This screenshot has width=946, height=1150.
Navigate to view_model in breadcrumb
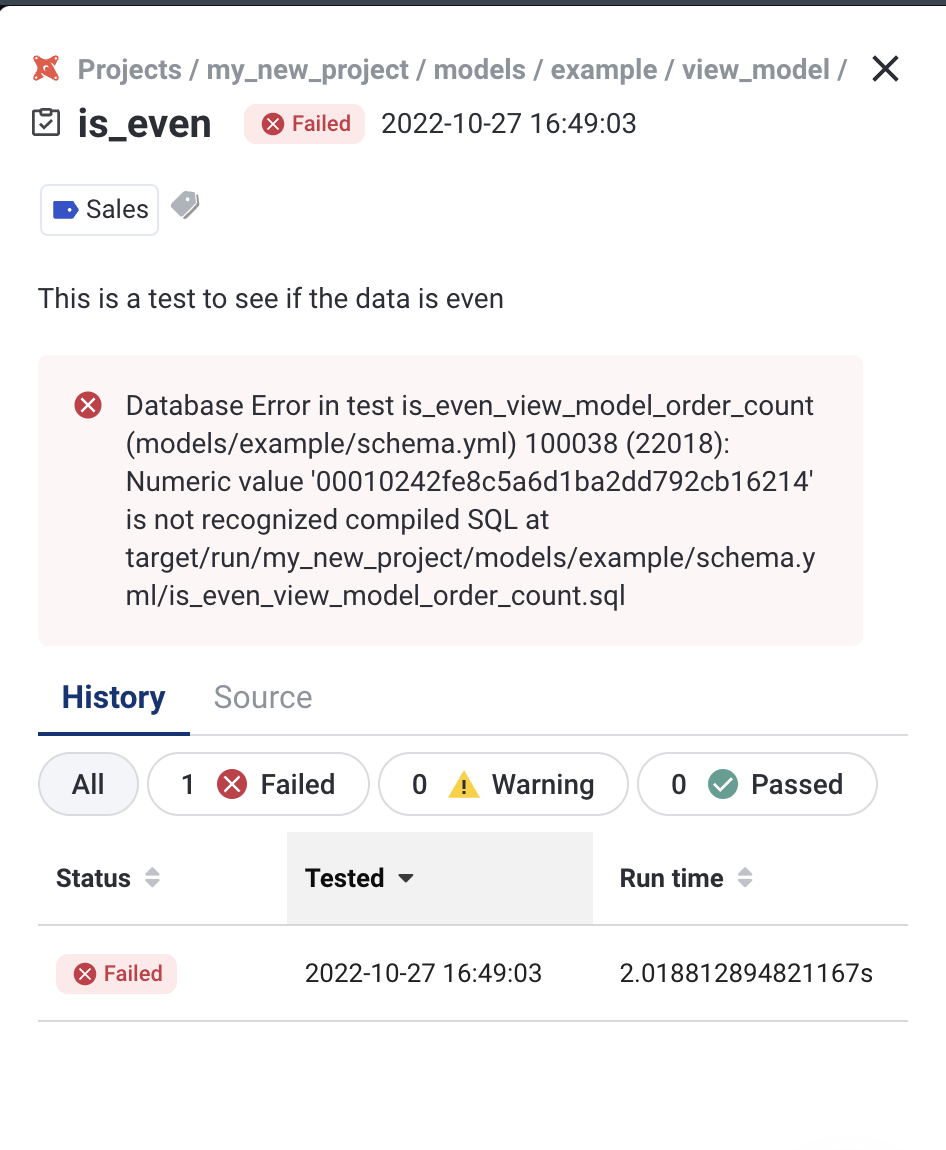click(x=755, y=69)
